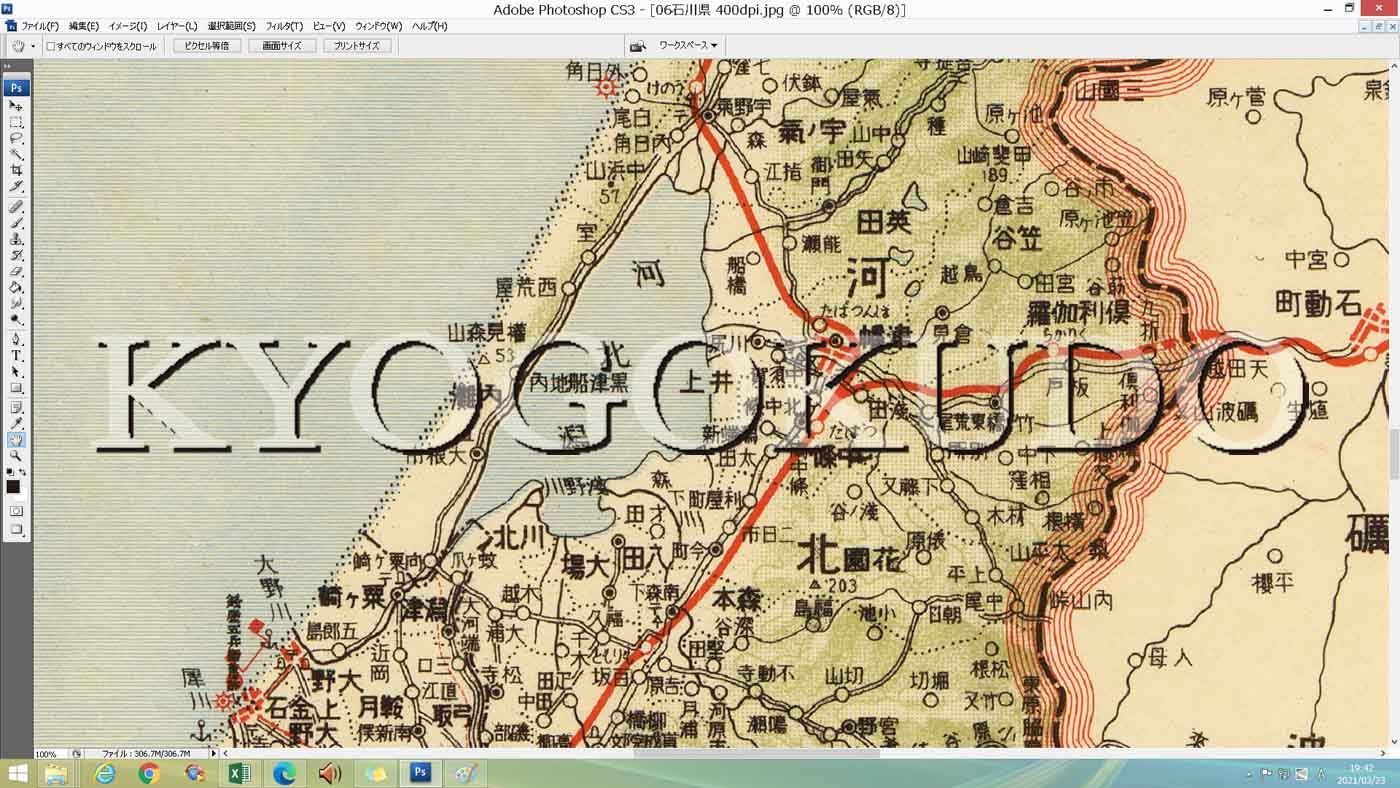Toggle Quick Mask mode
The width and height of the screenshot is (1400, 788).
coord(16,511)
